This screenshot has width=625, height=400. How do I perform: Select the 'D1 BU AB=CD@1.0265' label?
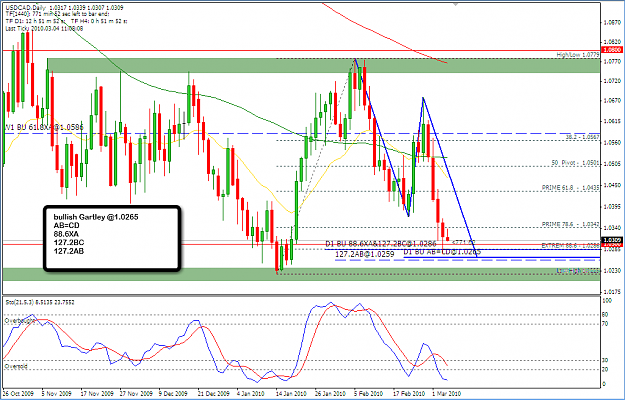[442, 252]
